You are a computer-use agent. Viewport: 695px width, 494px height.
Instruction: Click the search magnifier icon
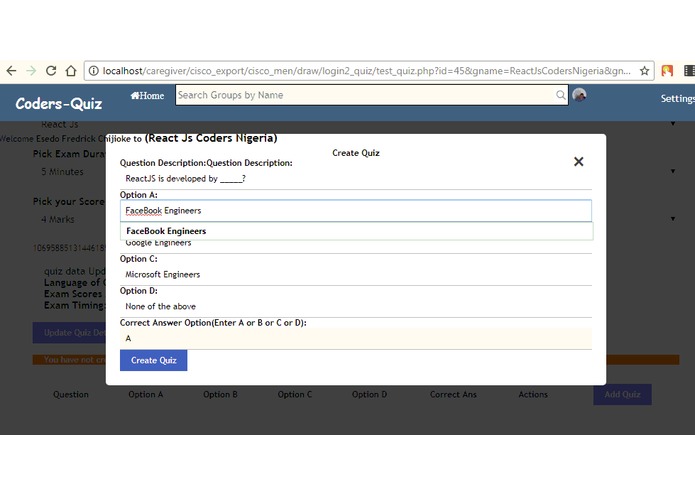pyautogui.click(x=561, y=95)
